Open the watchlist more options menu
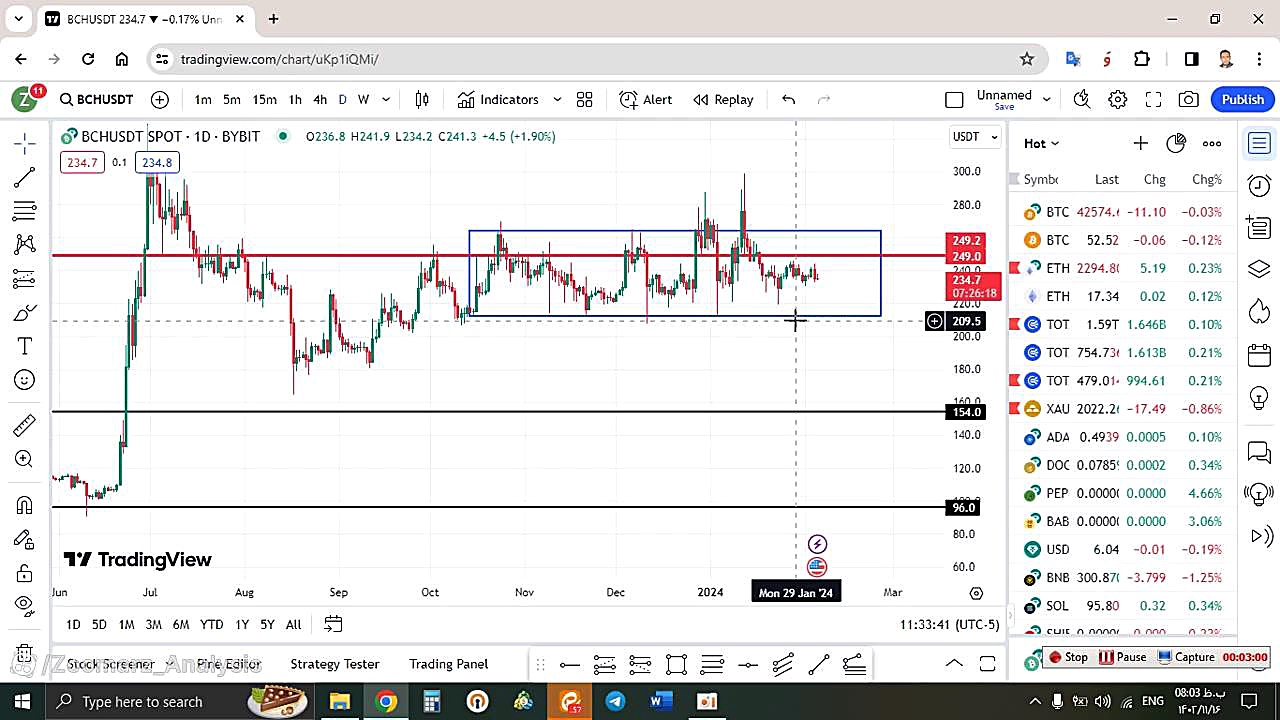Image resolution: width=1280 pixels, height=720 pixels. click(1212, 143)
